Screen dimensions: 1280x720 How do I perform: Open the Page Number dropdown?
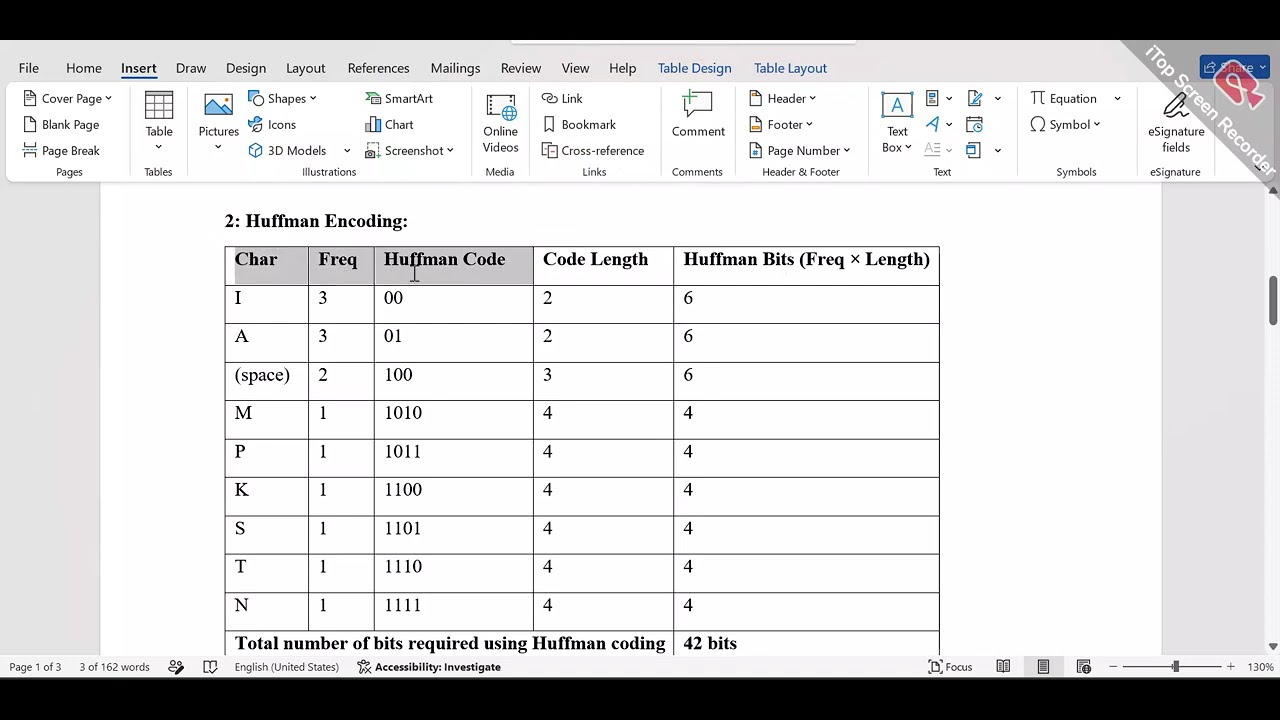(x=800, y=150)
